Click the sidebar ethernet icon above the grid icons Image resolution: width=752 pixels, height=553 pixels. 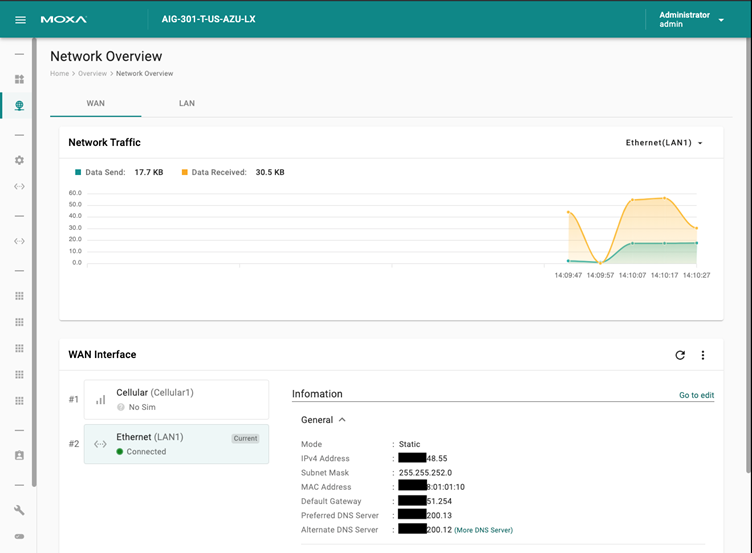(19, 241)
